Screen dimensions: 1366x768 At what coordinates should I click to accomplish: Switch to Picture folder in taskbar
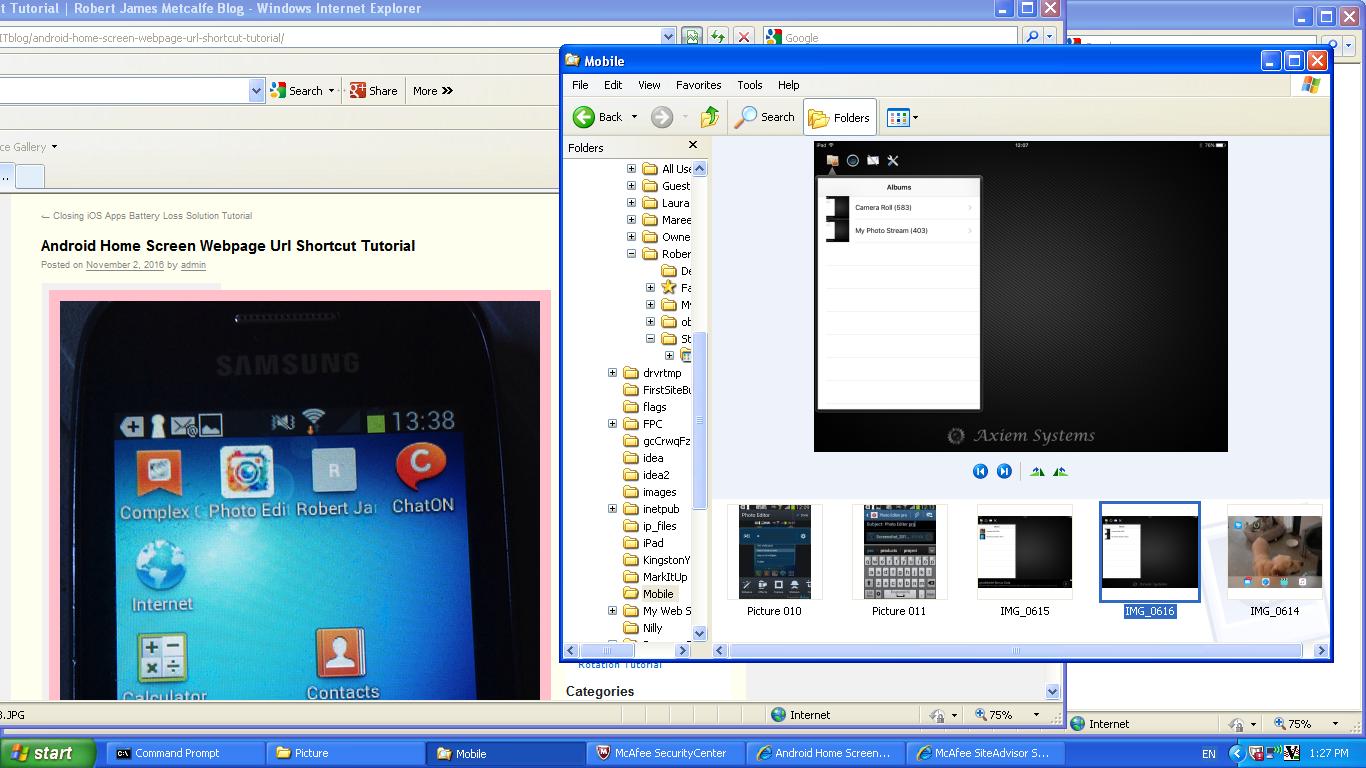click(346, 753)
